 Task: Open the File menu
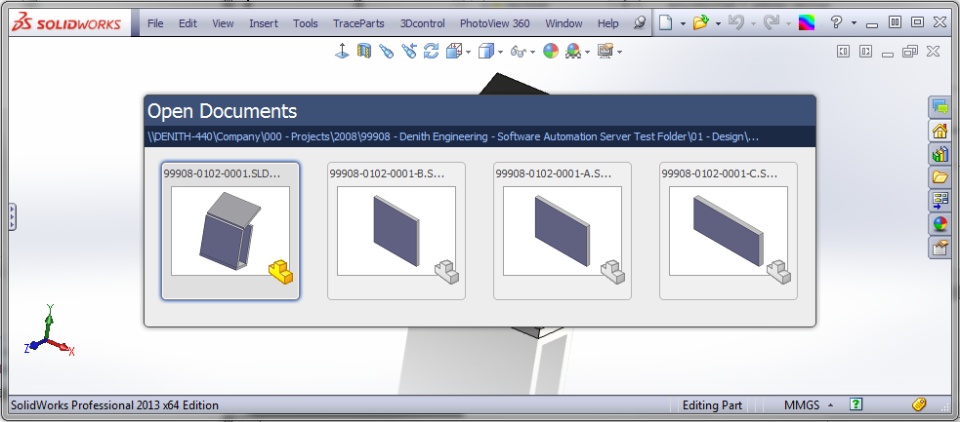(x=156, y=23)
